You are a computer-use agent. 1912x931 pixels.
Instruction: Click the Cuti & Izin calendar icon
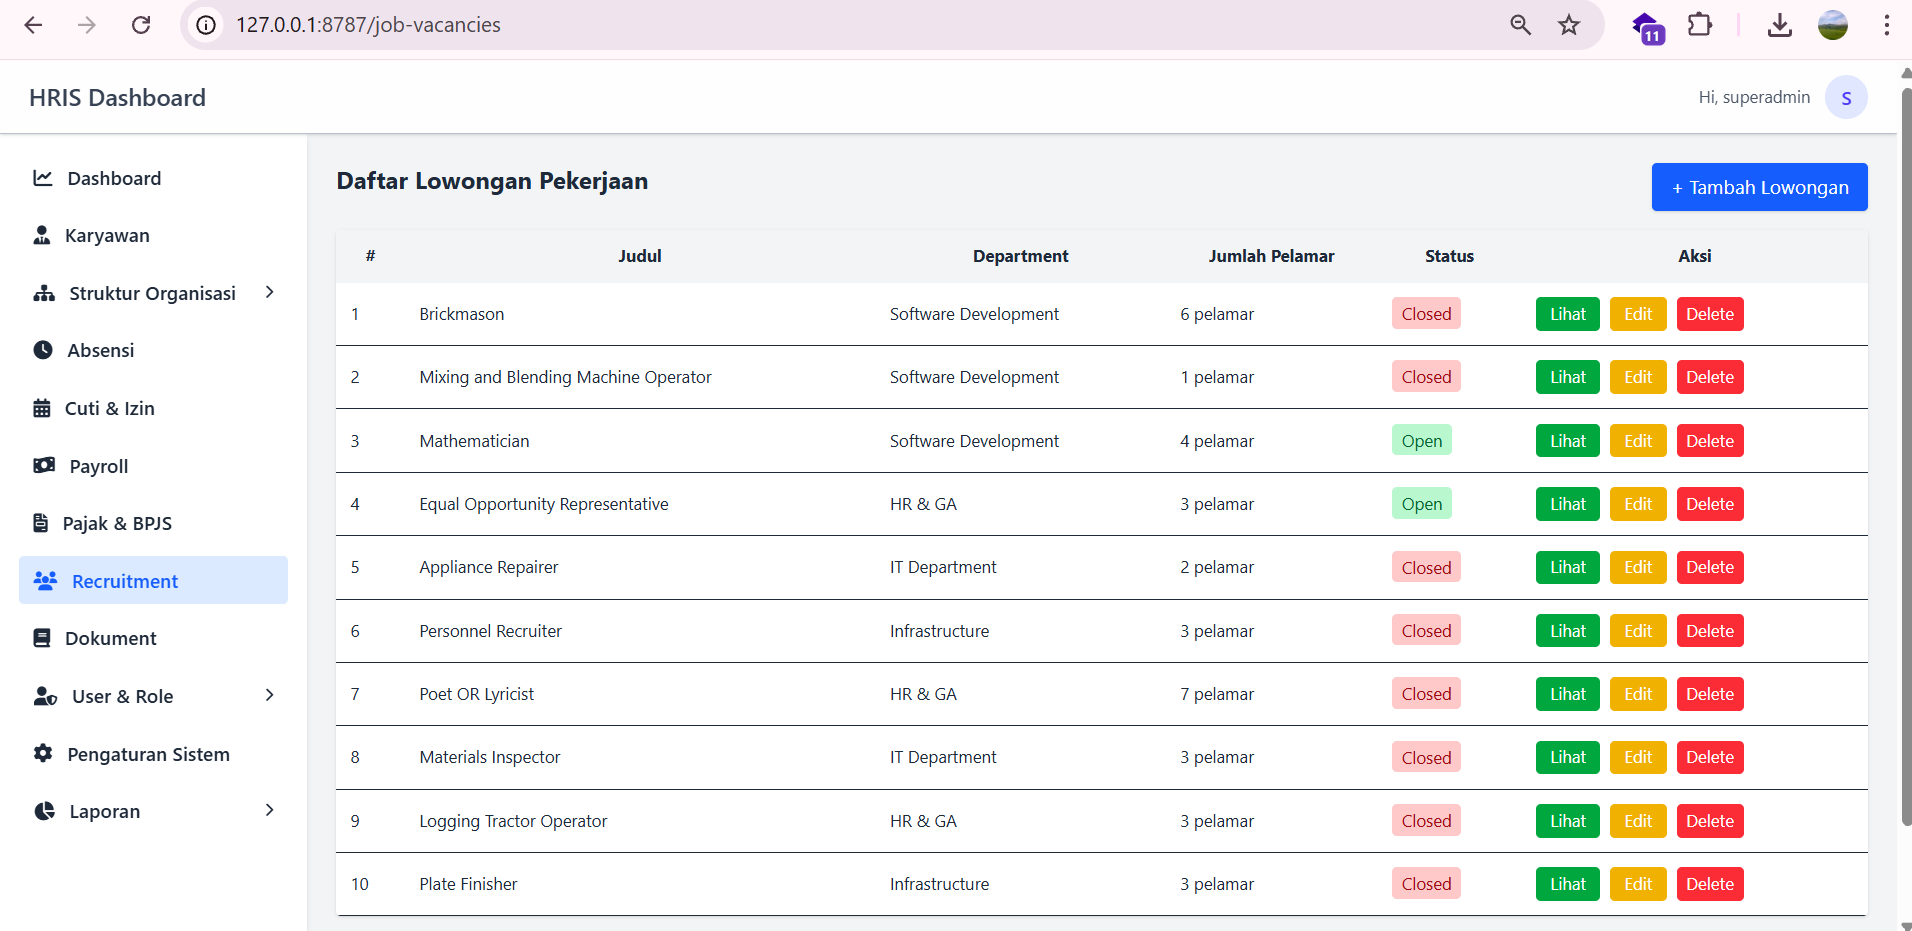(x=42, y=408)
